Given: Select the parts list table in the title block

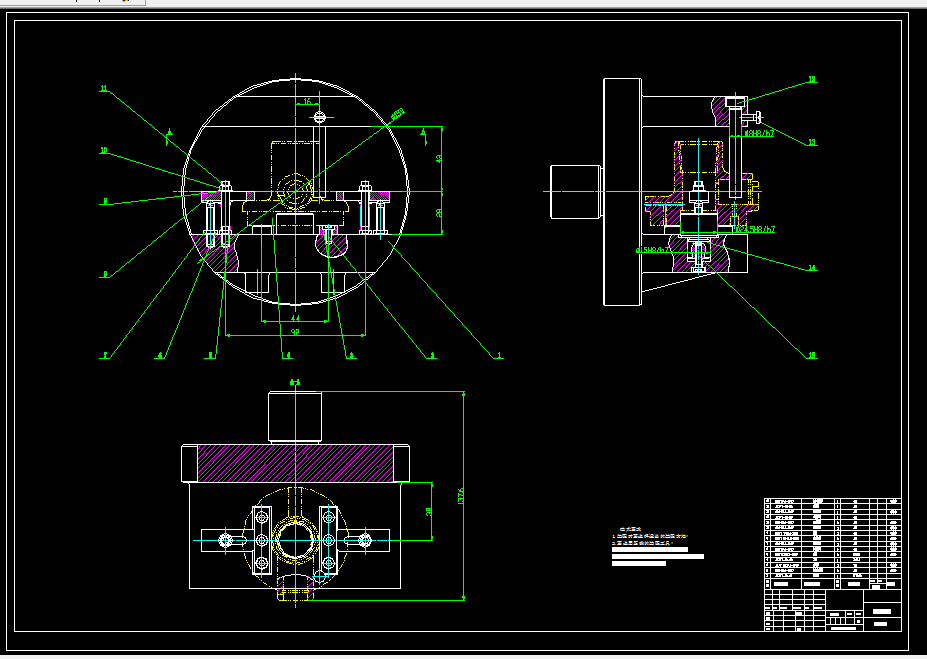Looking at the screenshot, I should 832,543.
